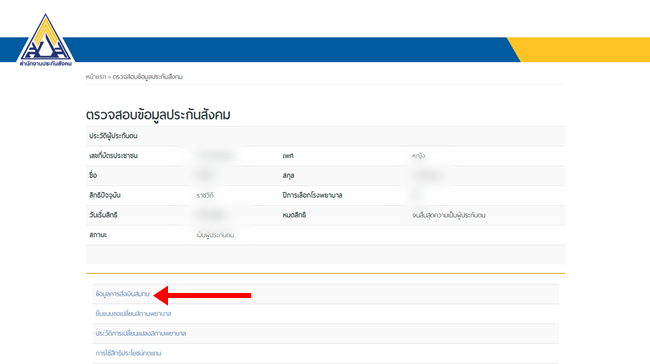Click the สกุล label

(288, 175)
